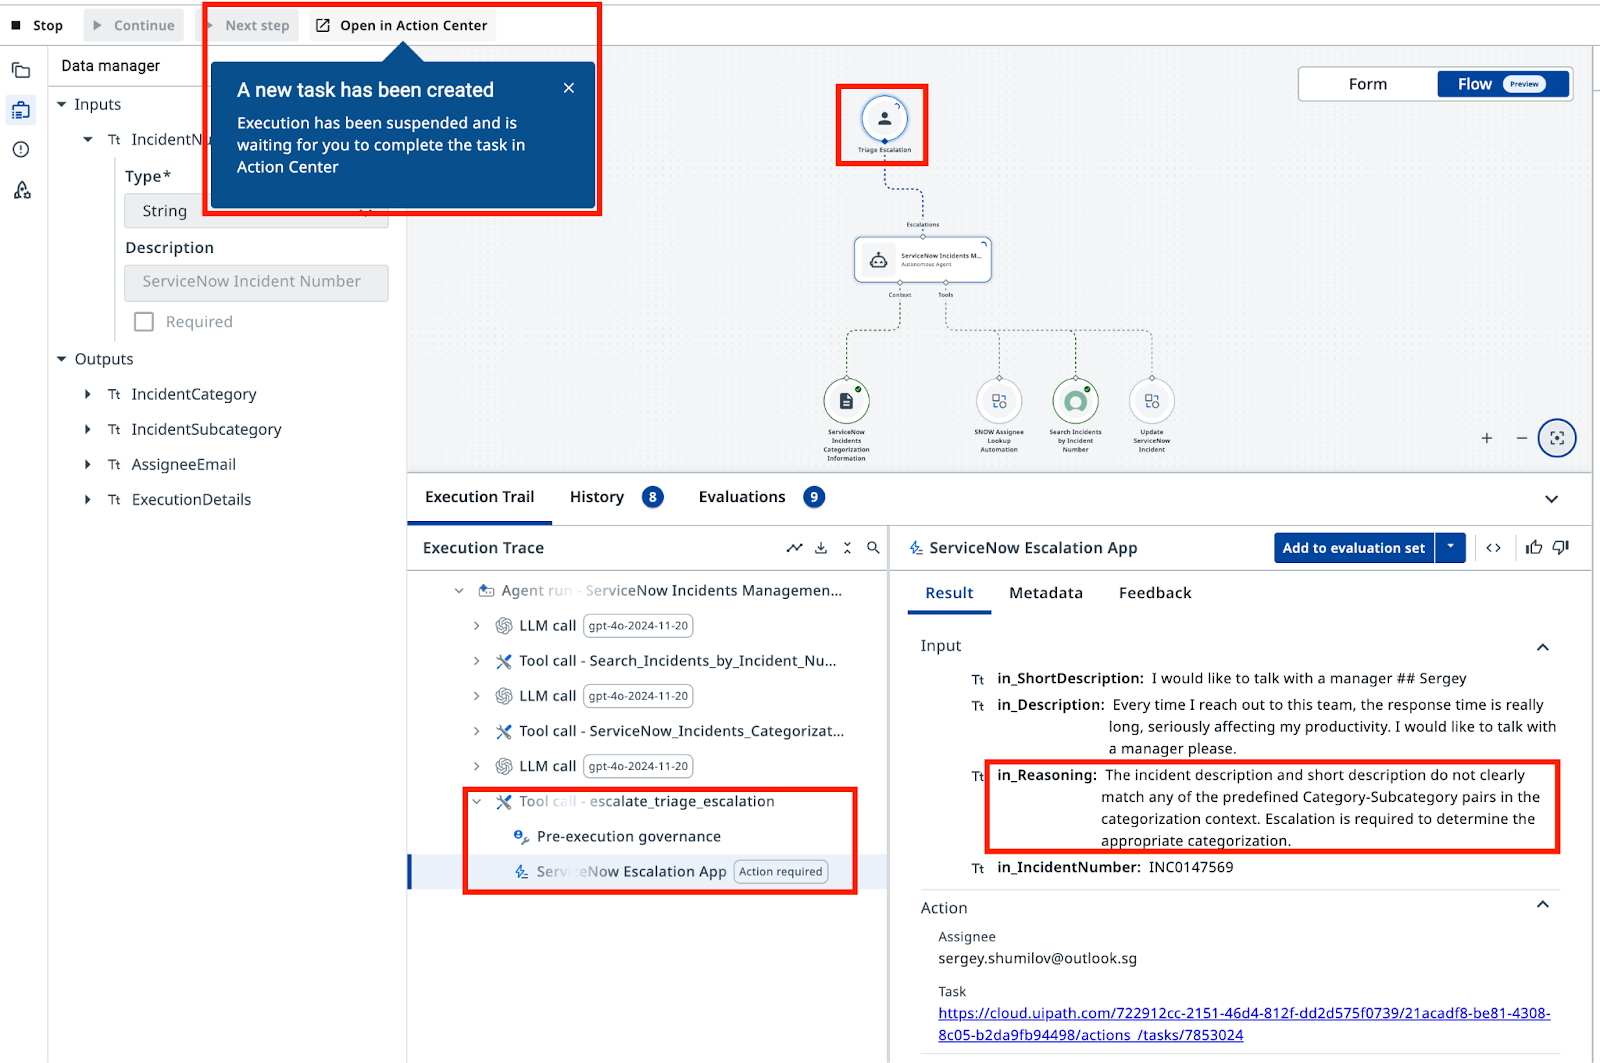Switch to the Metadata tab

pyautogui.click(x=1046, y=593)
